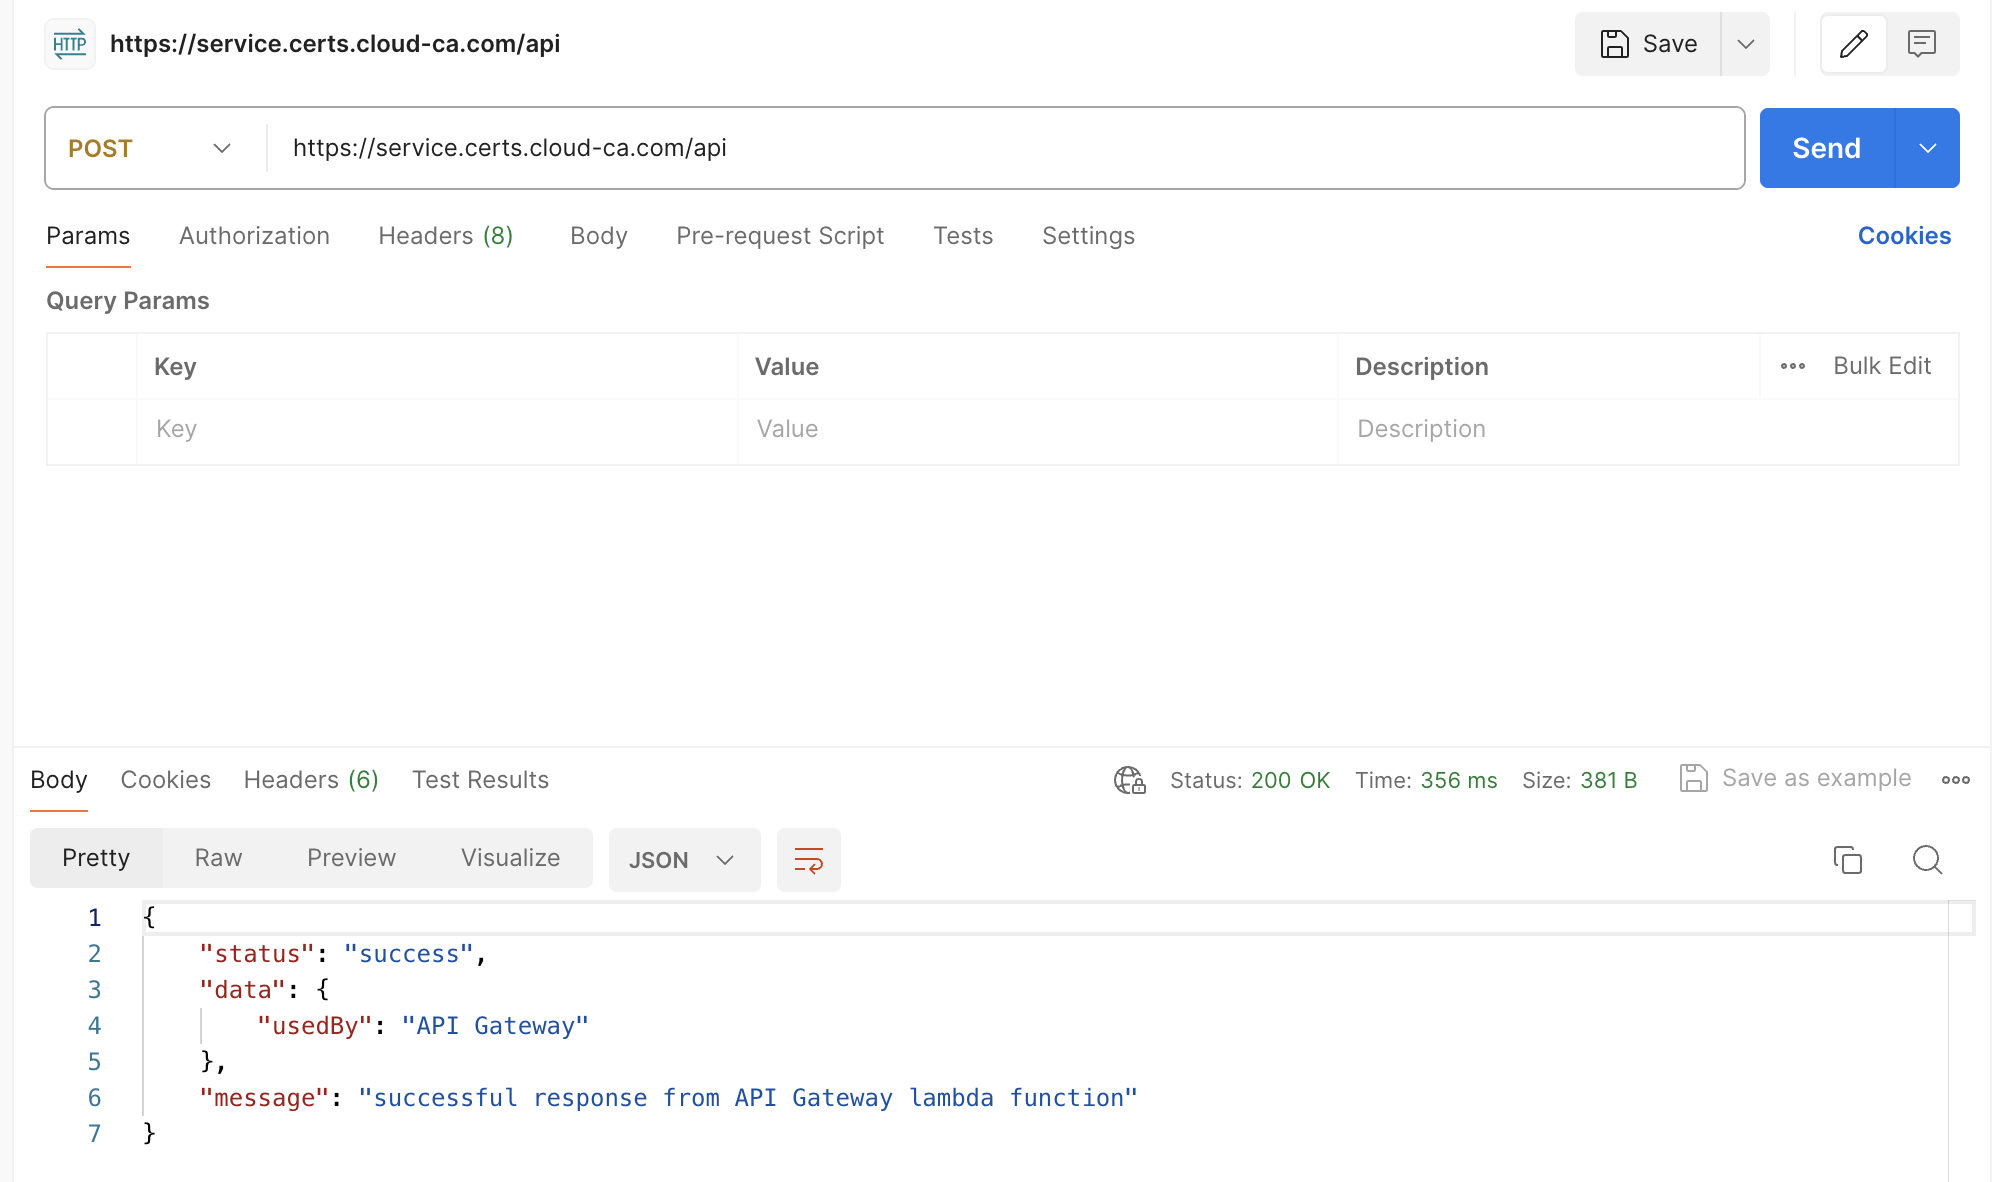Switch to the Body tab

point(598,235)
